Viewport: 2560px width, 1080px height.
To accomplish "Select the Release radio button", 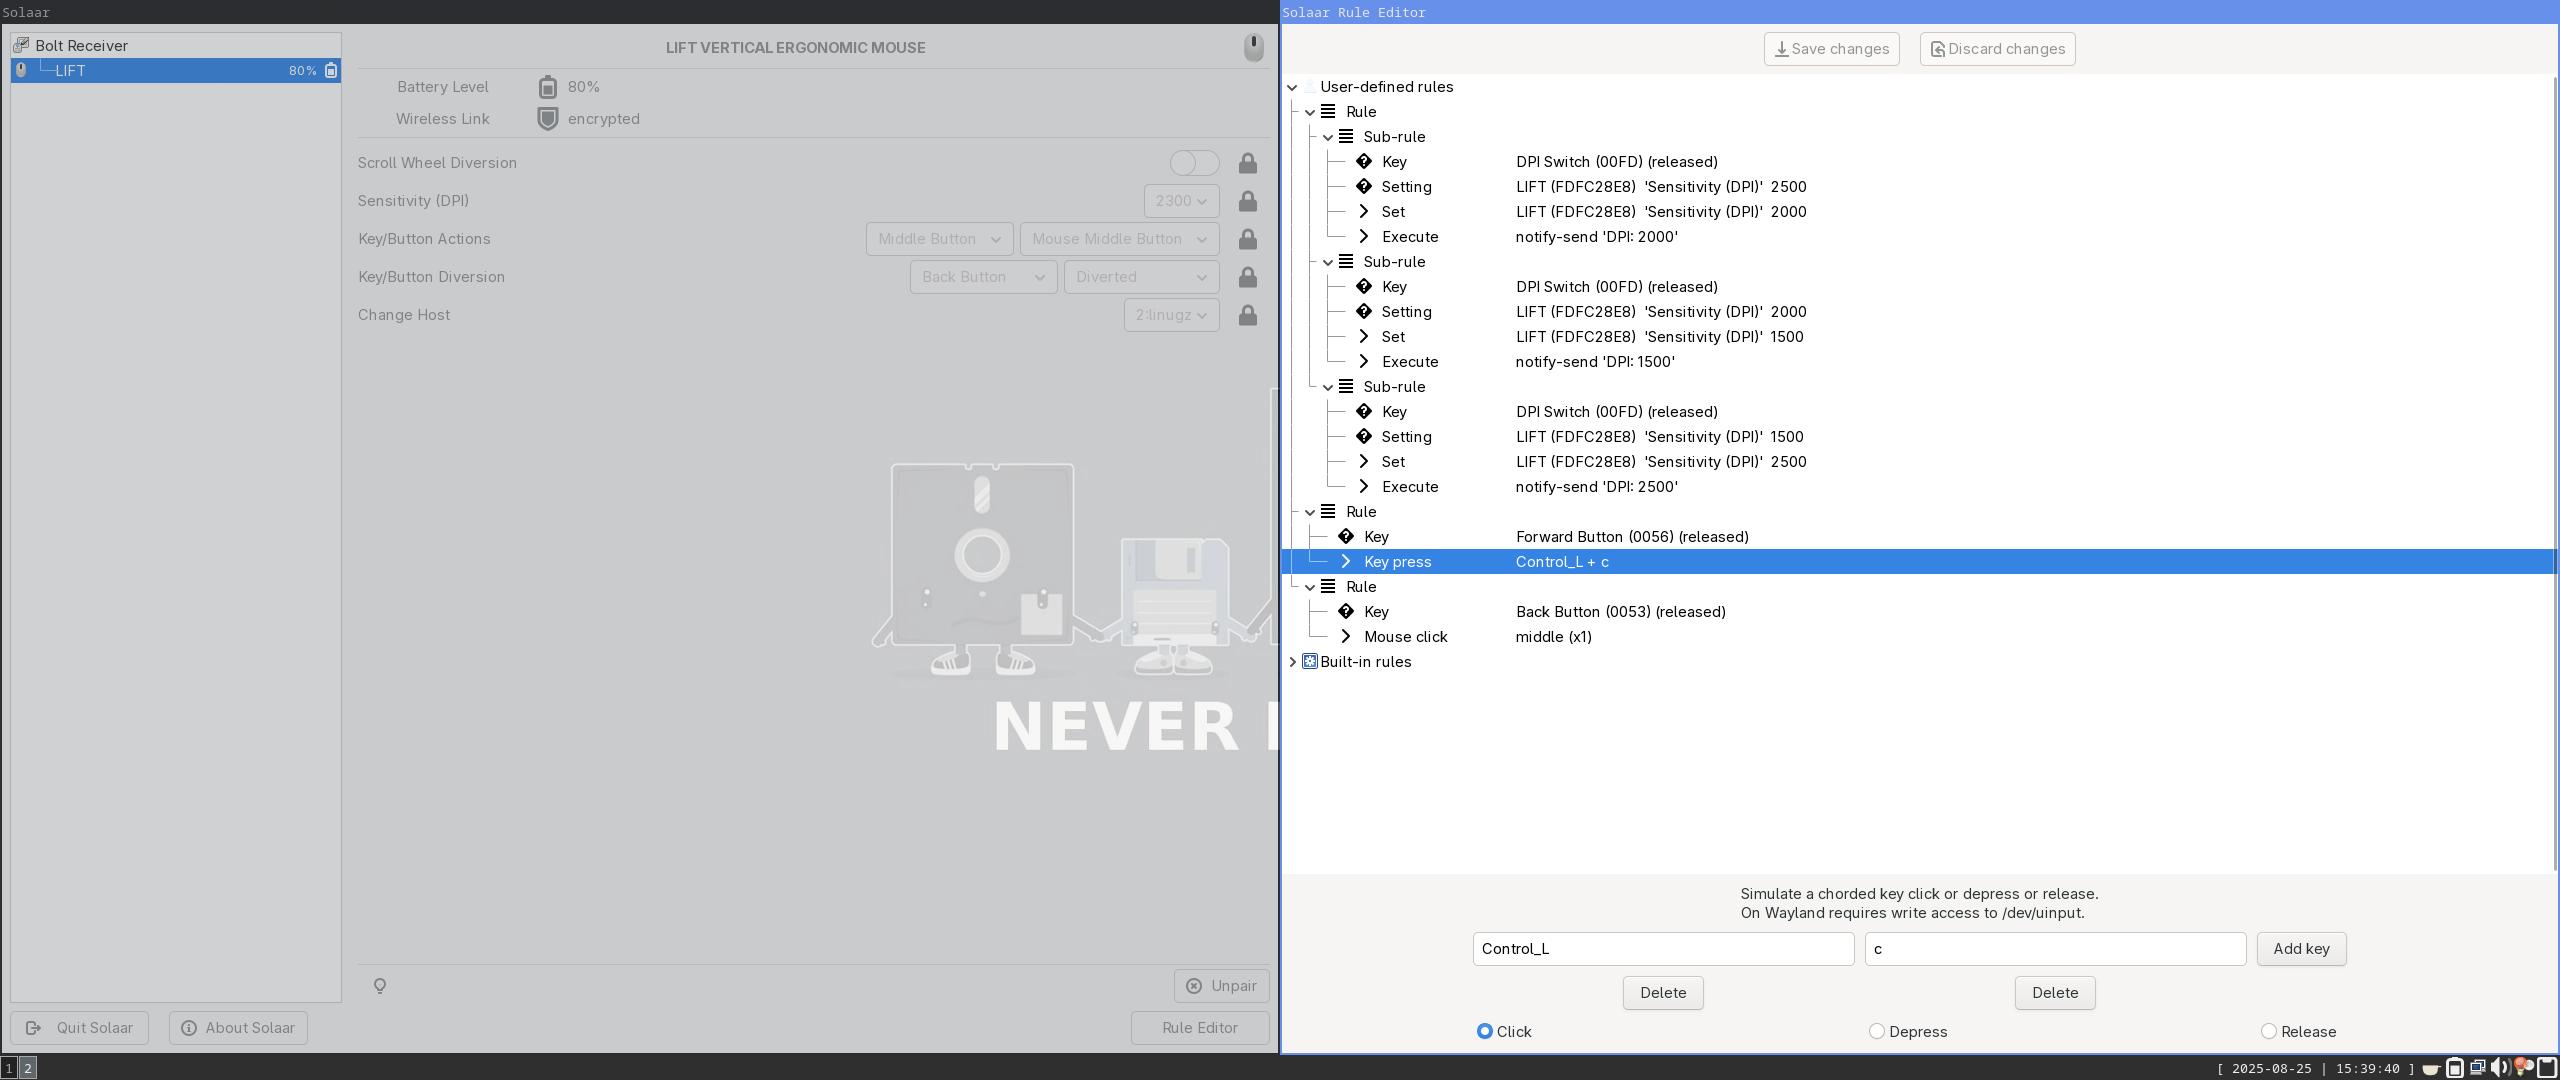I will (x=2268, y=1031).
